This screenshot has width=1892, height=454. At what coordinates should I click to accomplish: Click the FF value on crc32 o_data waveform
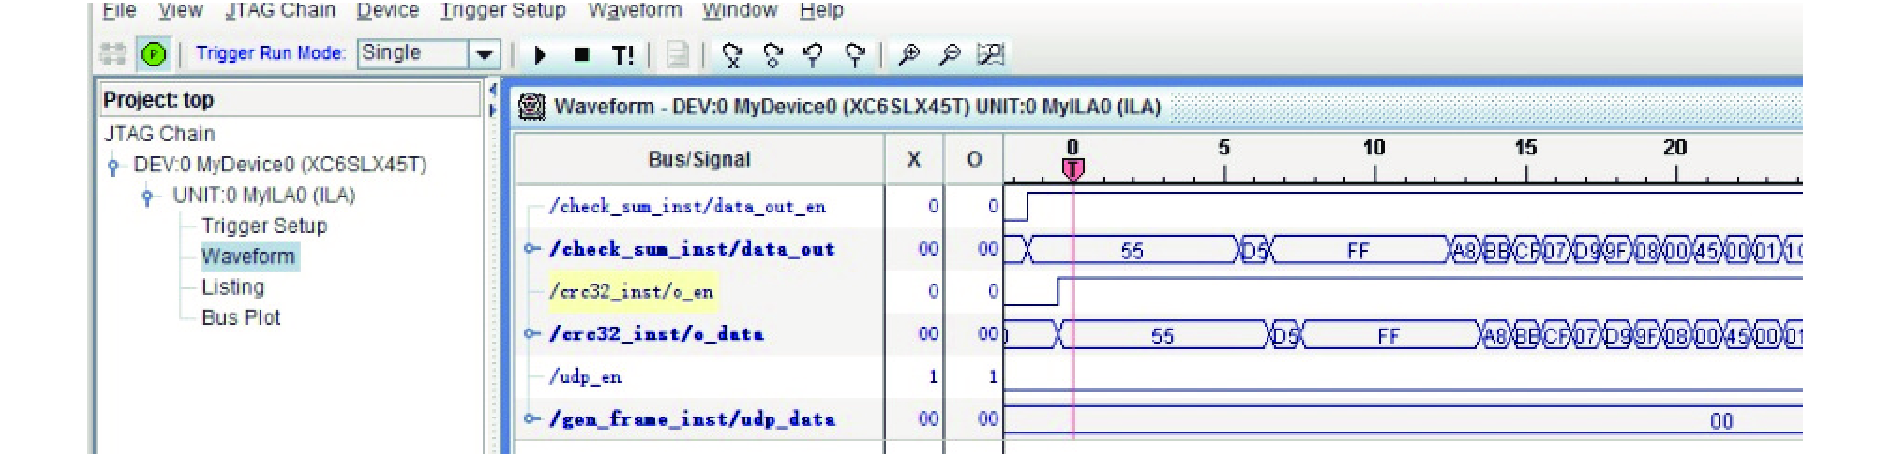(1388, 336)
